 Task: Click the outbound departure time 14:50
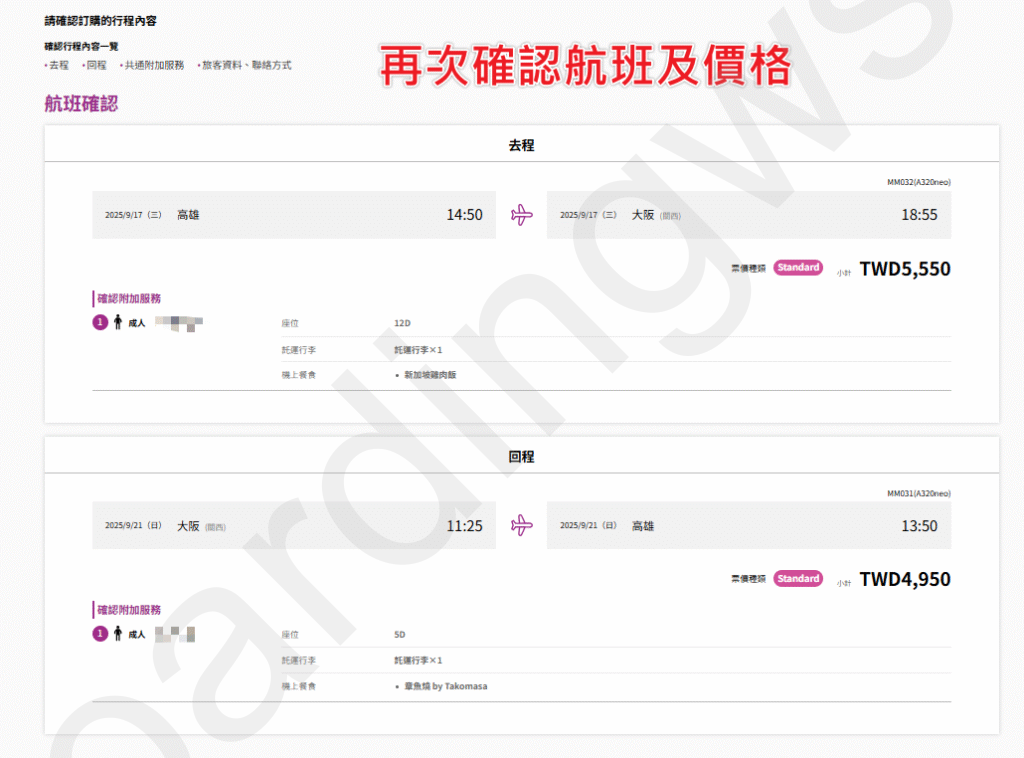click(x=464, y=215)
